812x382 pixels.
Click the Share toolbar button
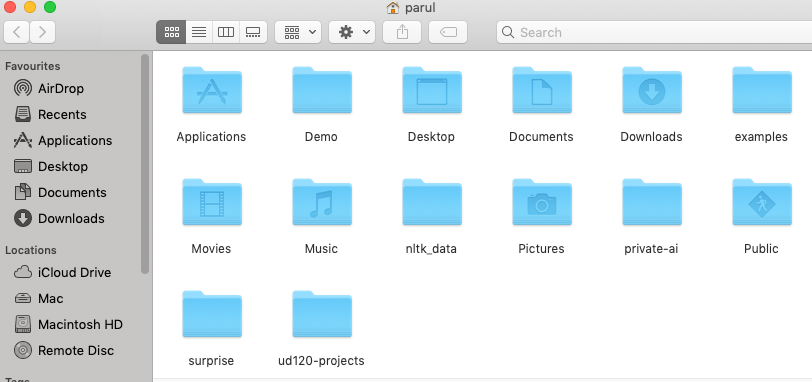(402, 32)
